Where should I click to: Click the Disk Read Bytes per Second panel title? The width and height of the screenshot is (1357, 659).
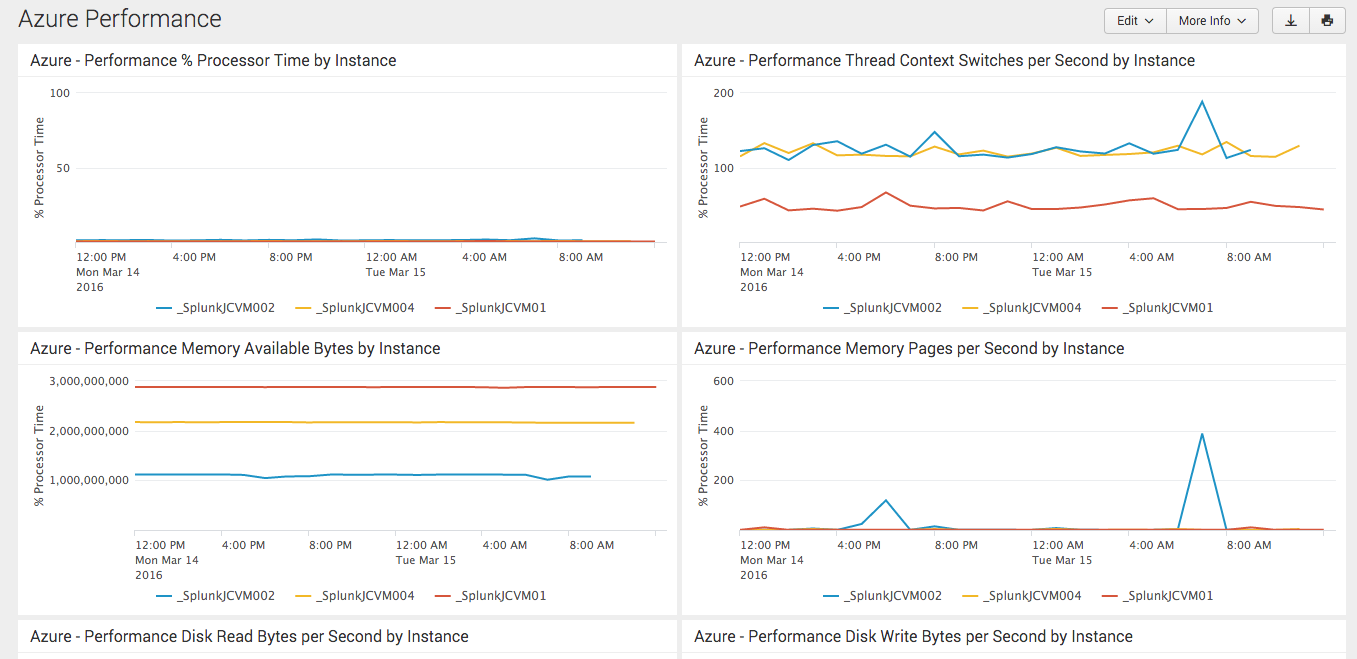(x=249, y=637)
